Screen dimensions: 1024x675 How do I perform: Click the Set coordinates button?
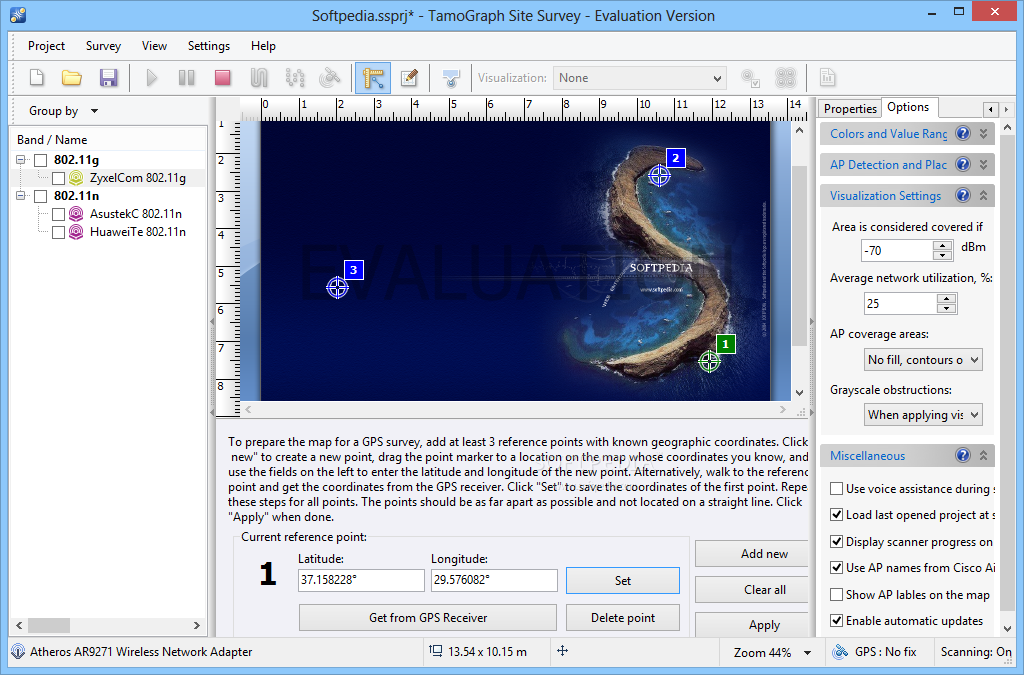622,580
